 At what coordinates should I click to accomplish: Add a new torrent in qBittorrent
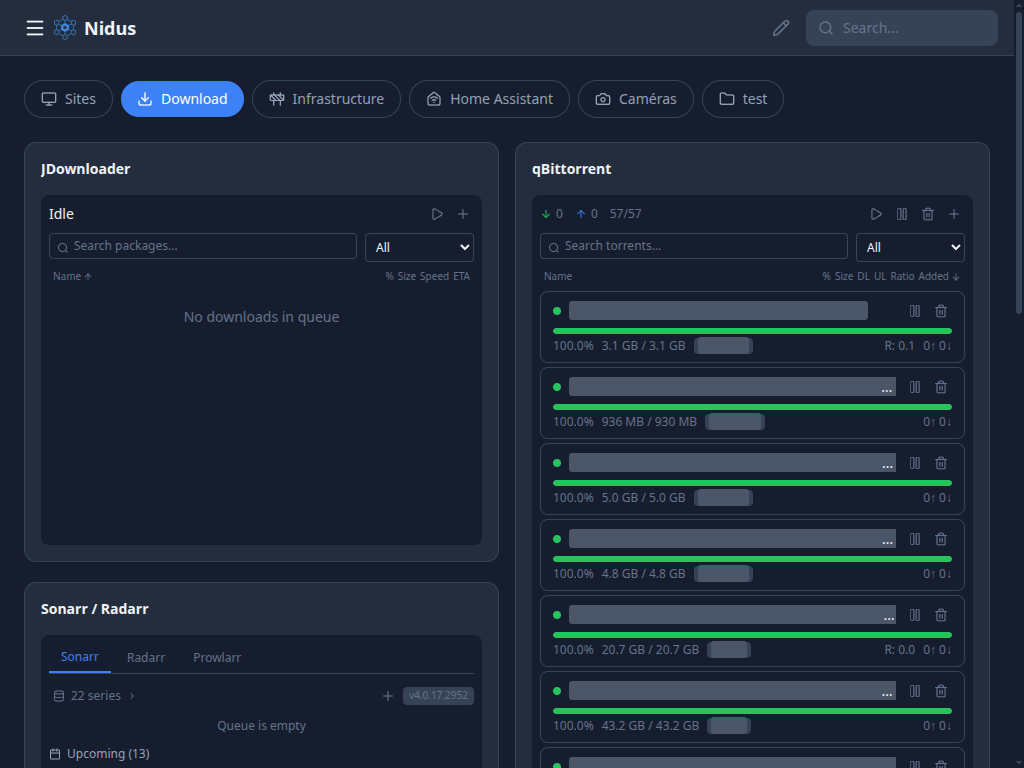(954, 214)
